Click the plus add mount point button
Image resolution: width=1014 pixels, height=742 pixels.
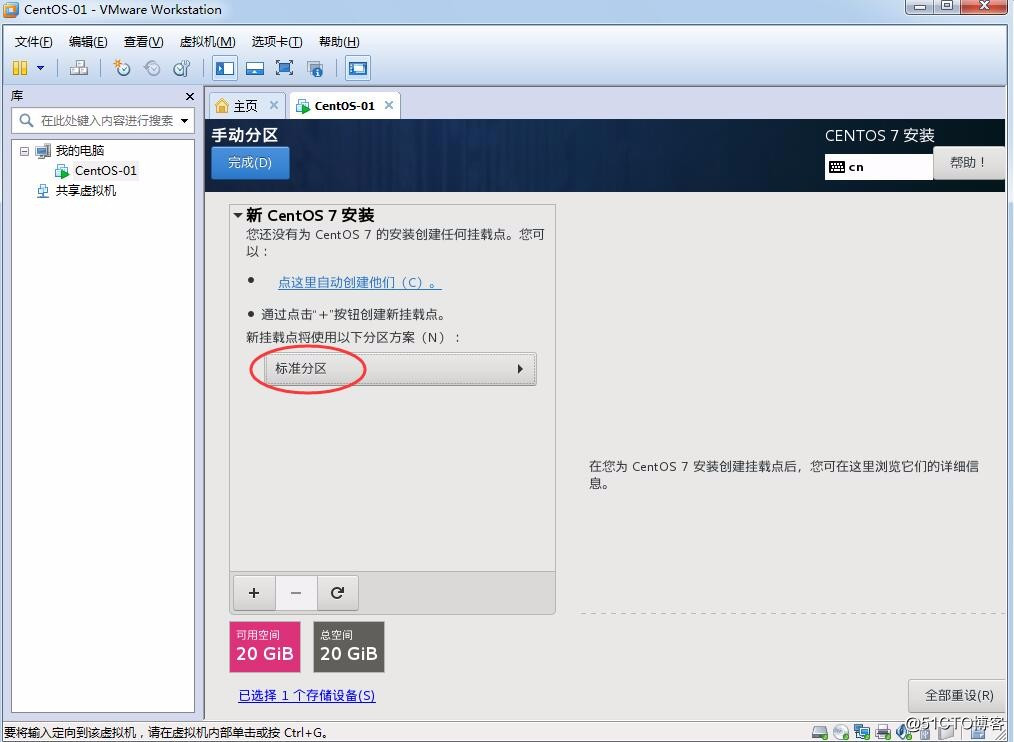point(254,593)
